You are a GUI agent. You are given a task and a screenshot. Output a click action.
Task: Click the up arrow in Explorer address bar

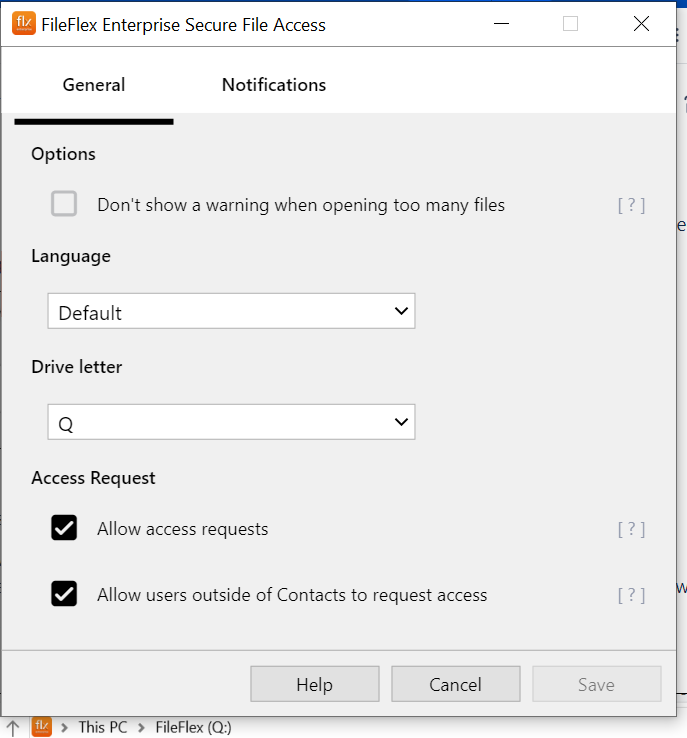point(13,728)
